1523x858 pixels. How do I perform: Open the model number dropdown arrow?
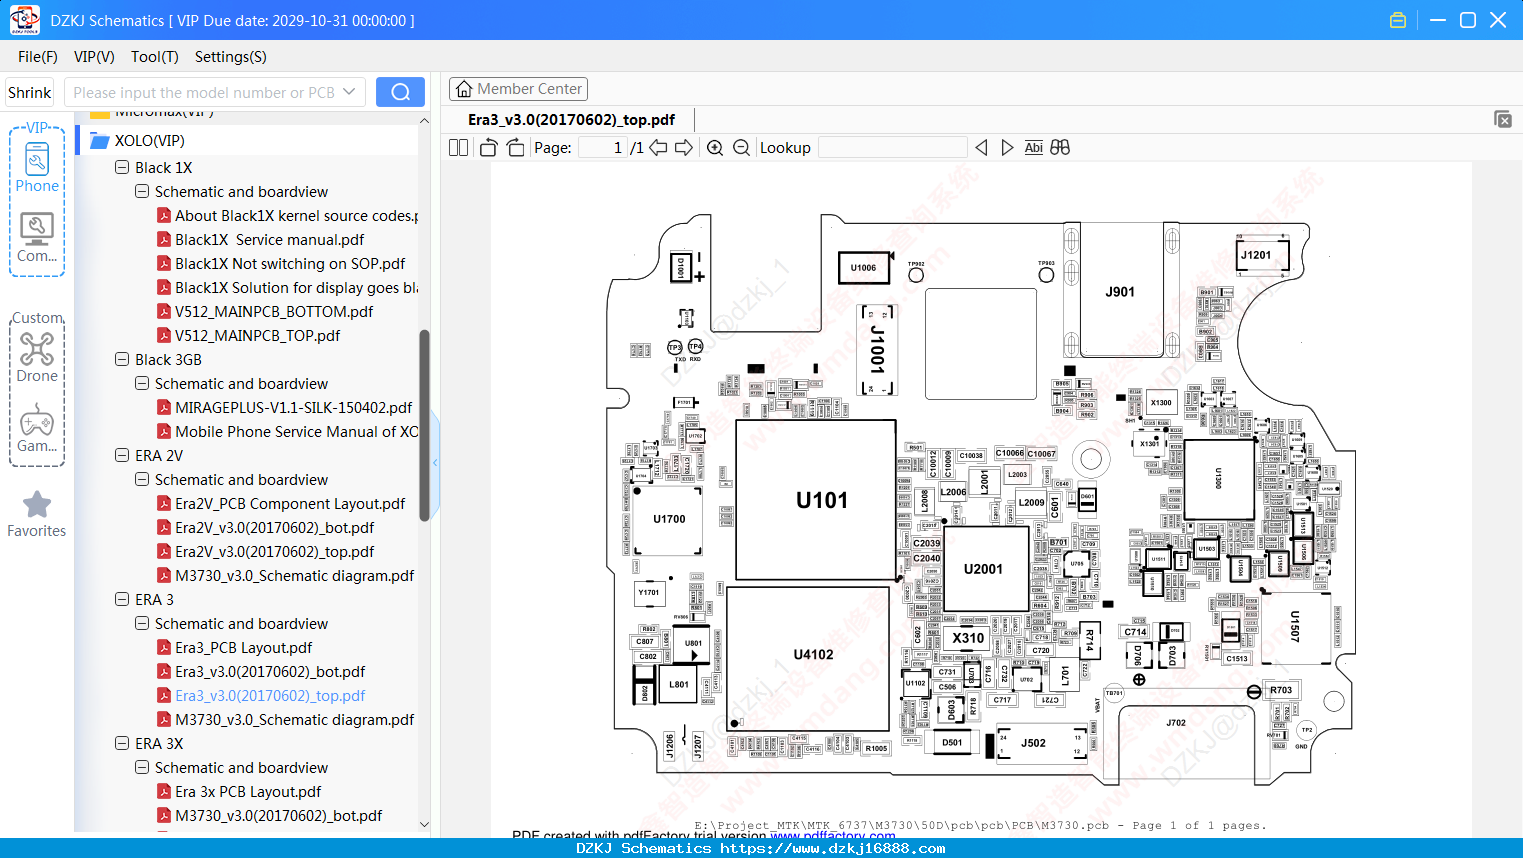point(349,92)
